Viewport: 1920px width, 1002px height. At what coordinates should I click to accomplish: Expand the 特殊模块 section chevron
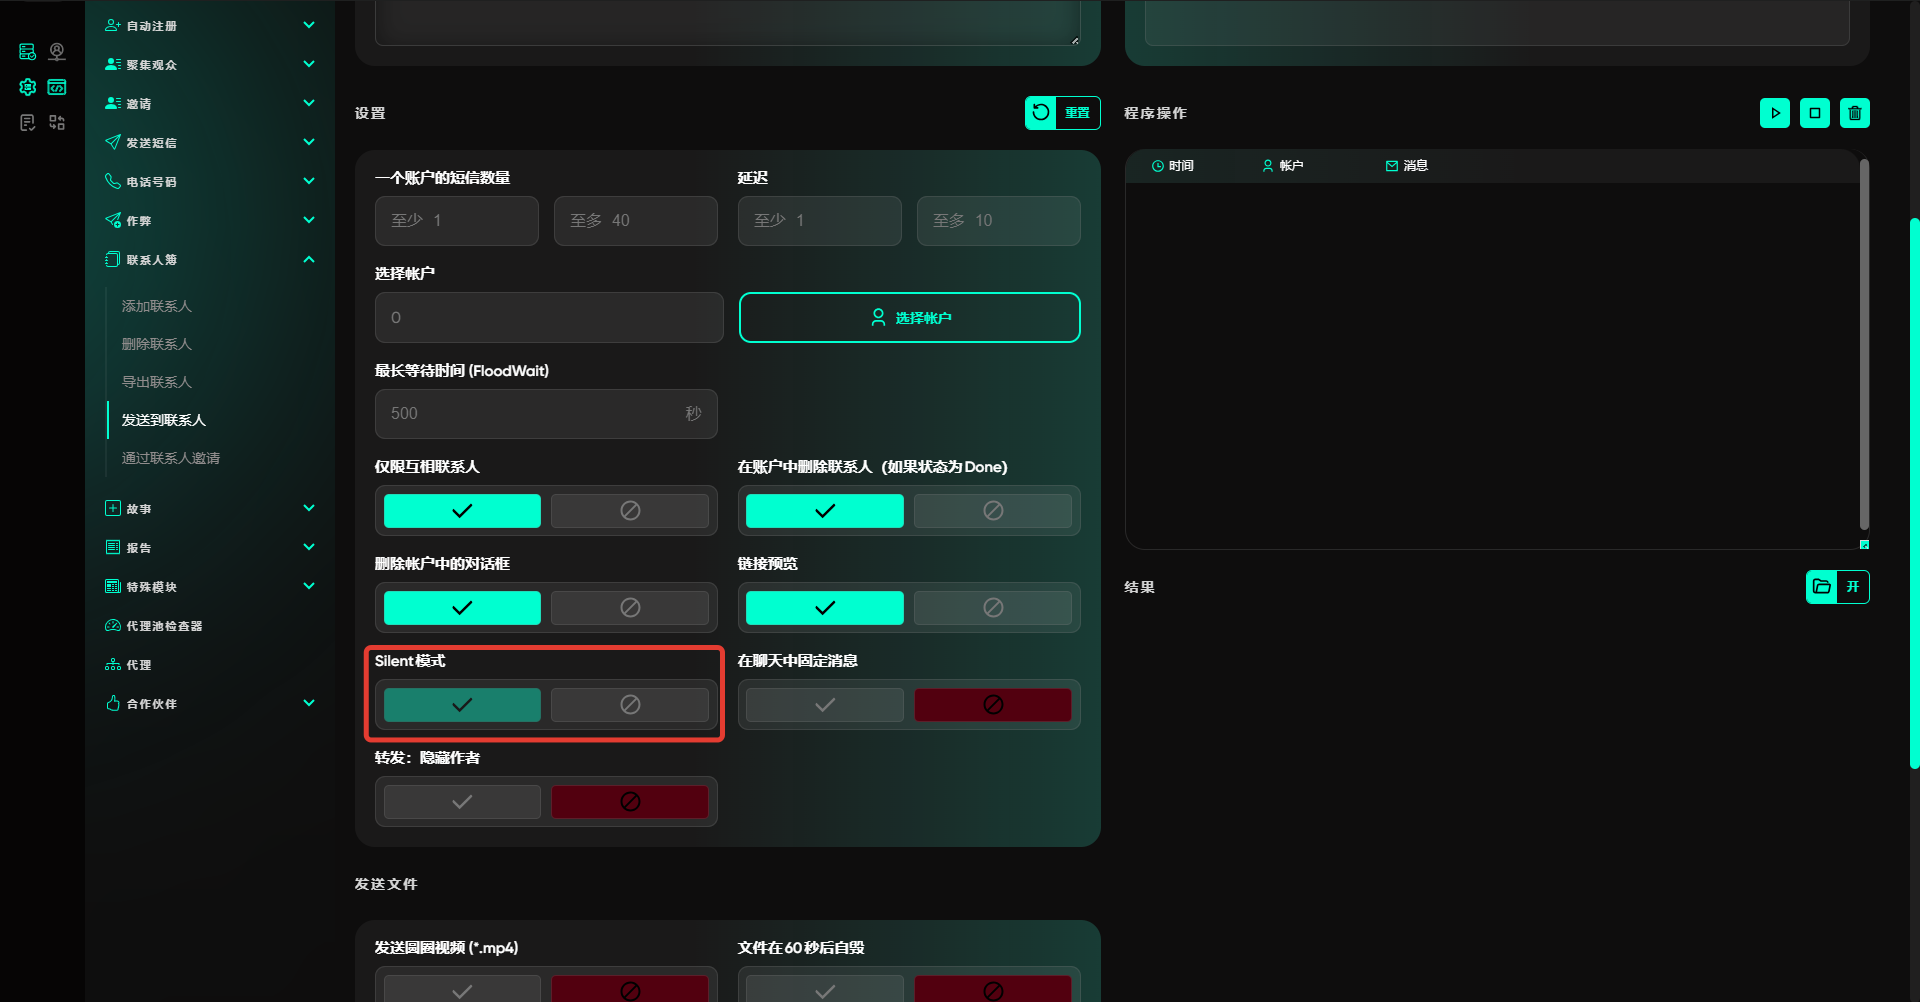[x=309, y=586]
